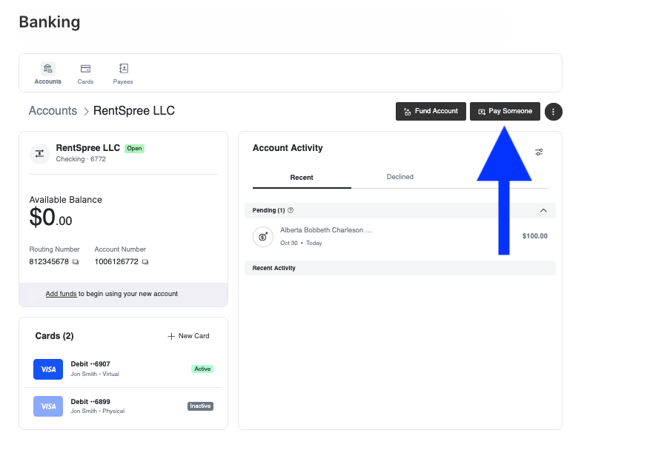Viewport: 670px width, 467px height.
Task: Open the Accounts navigation tab
Action: point(47,74)
